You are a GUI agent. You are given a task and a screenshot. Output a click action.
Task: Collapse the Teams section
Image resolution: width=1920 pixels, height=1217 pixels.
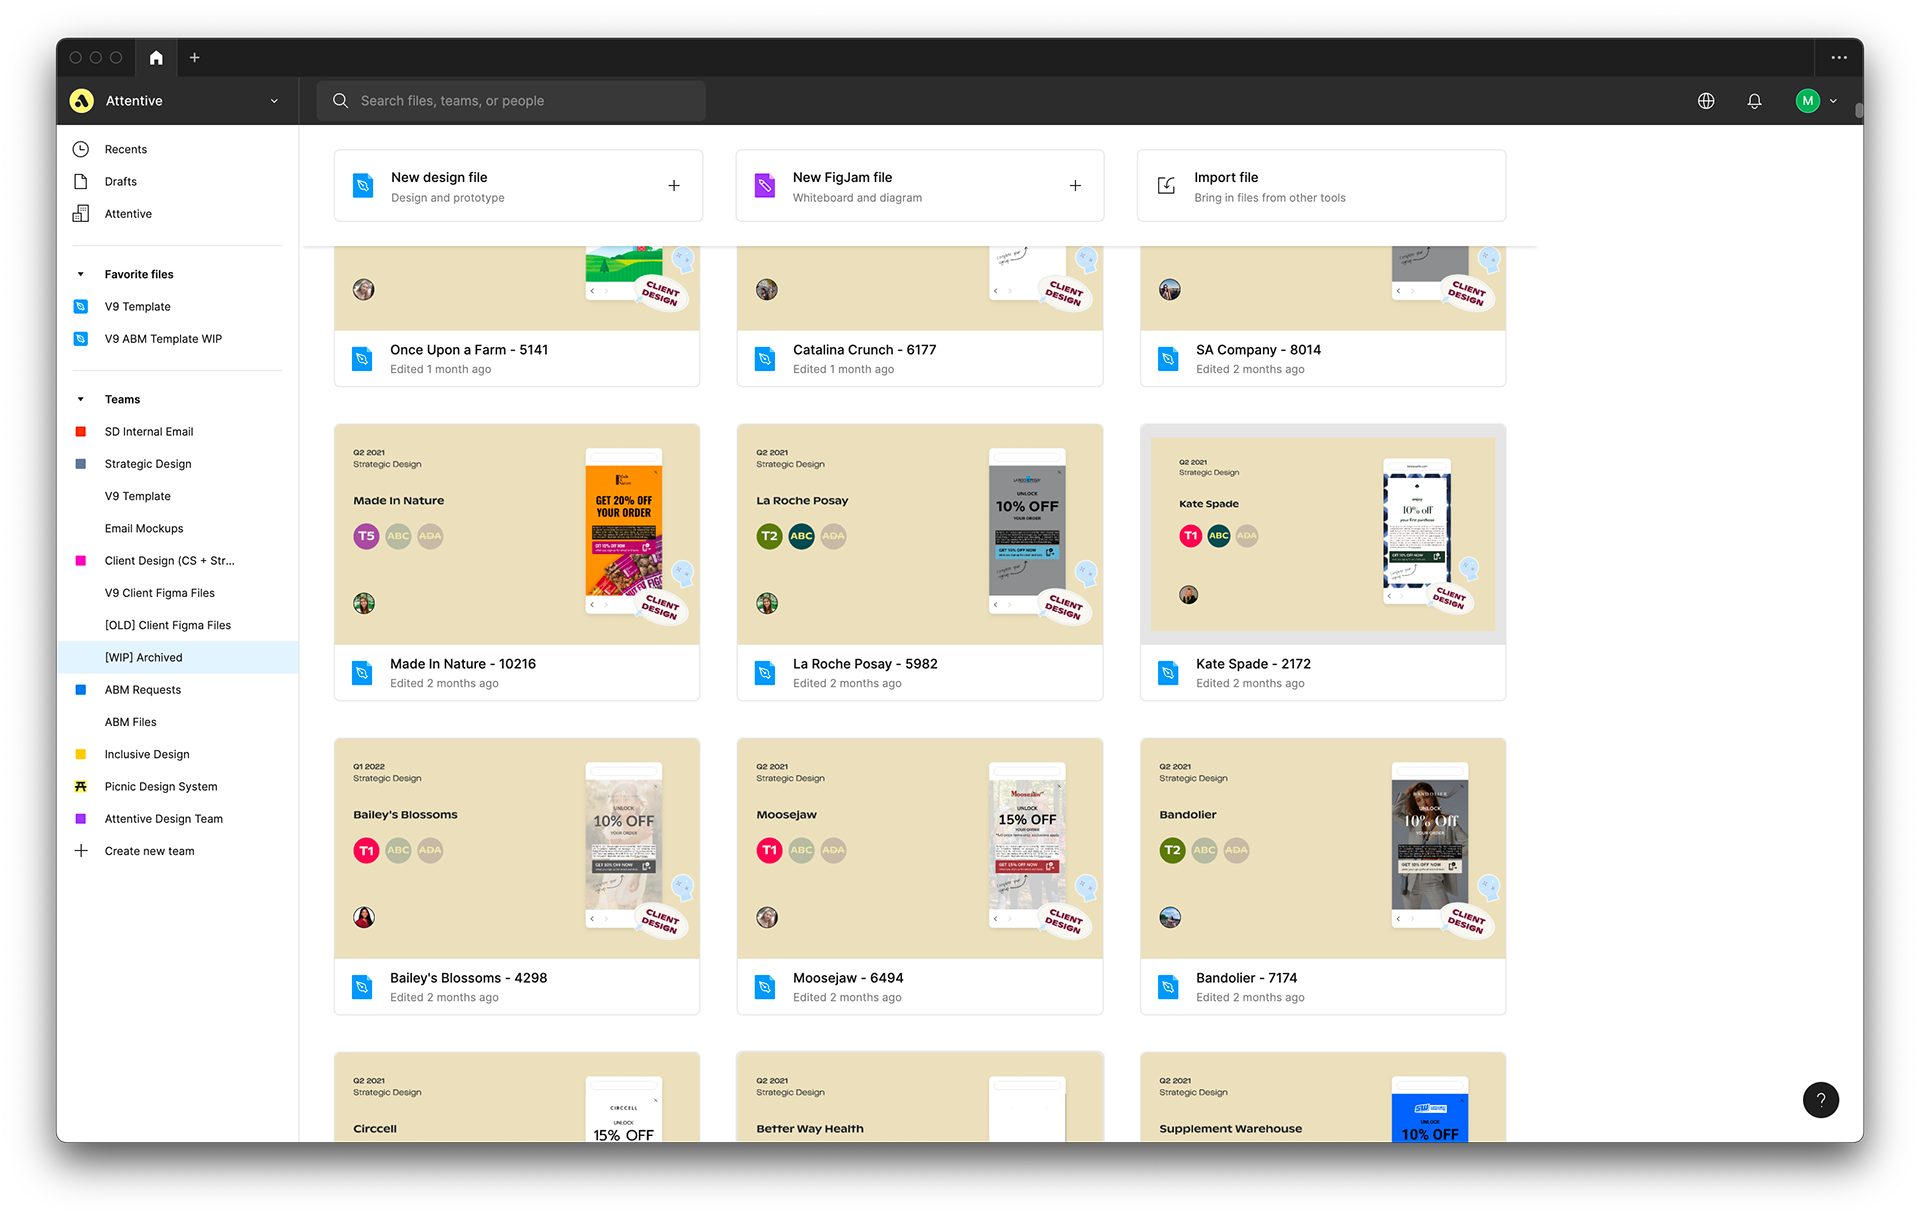pos(81,399)
